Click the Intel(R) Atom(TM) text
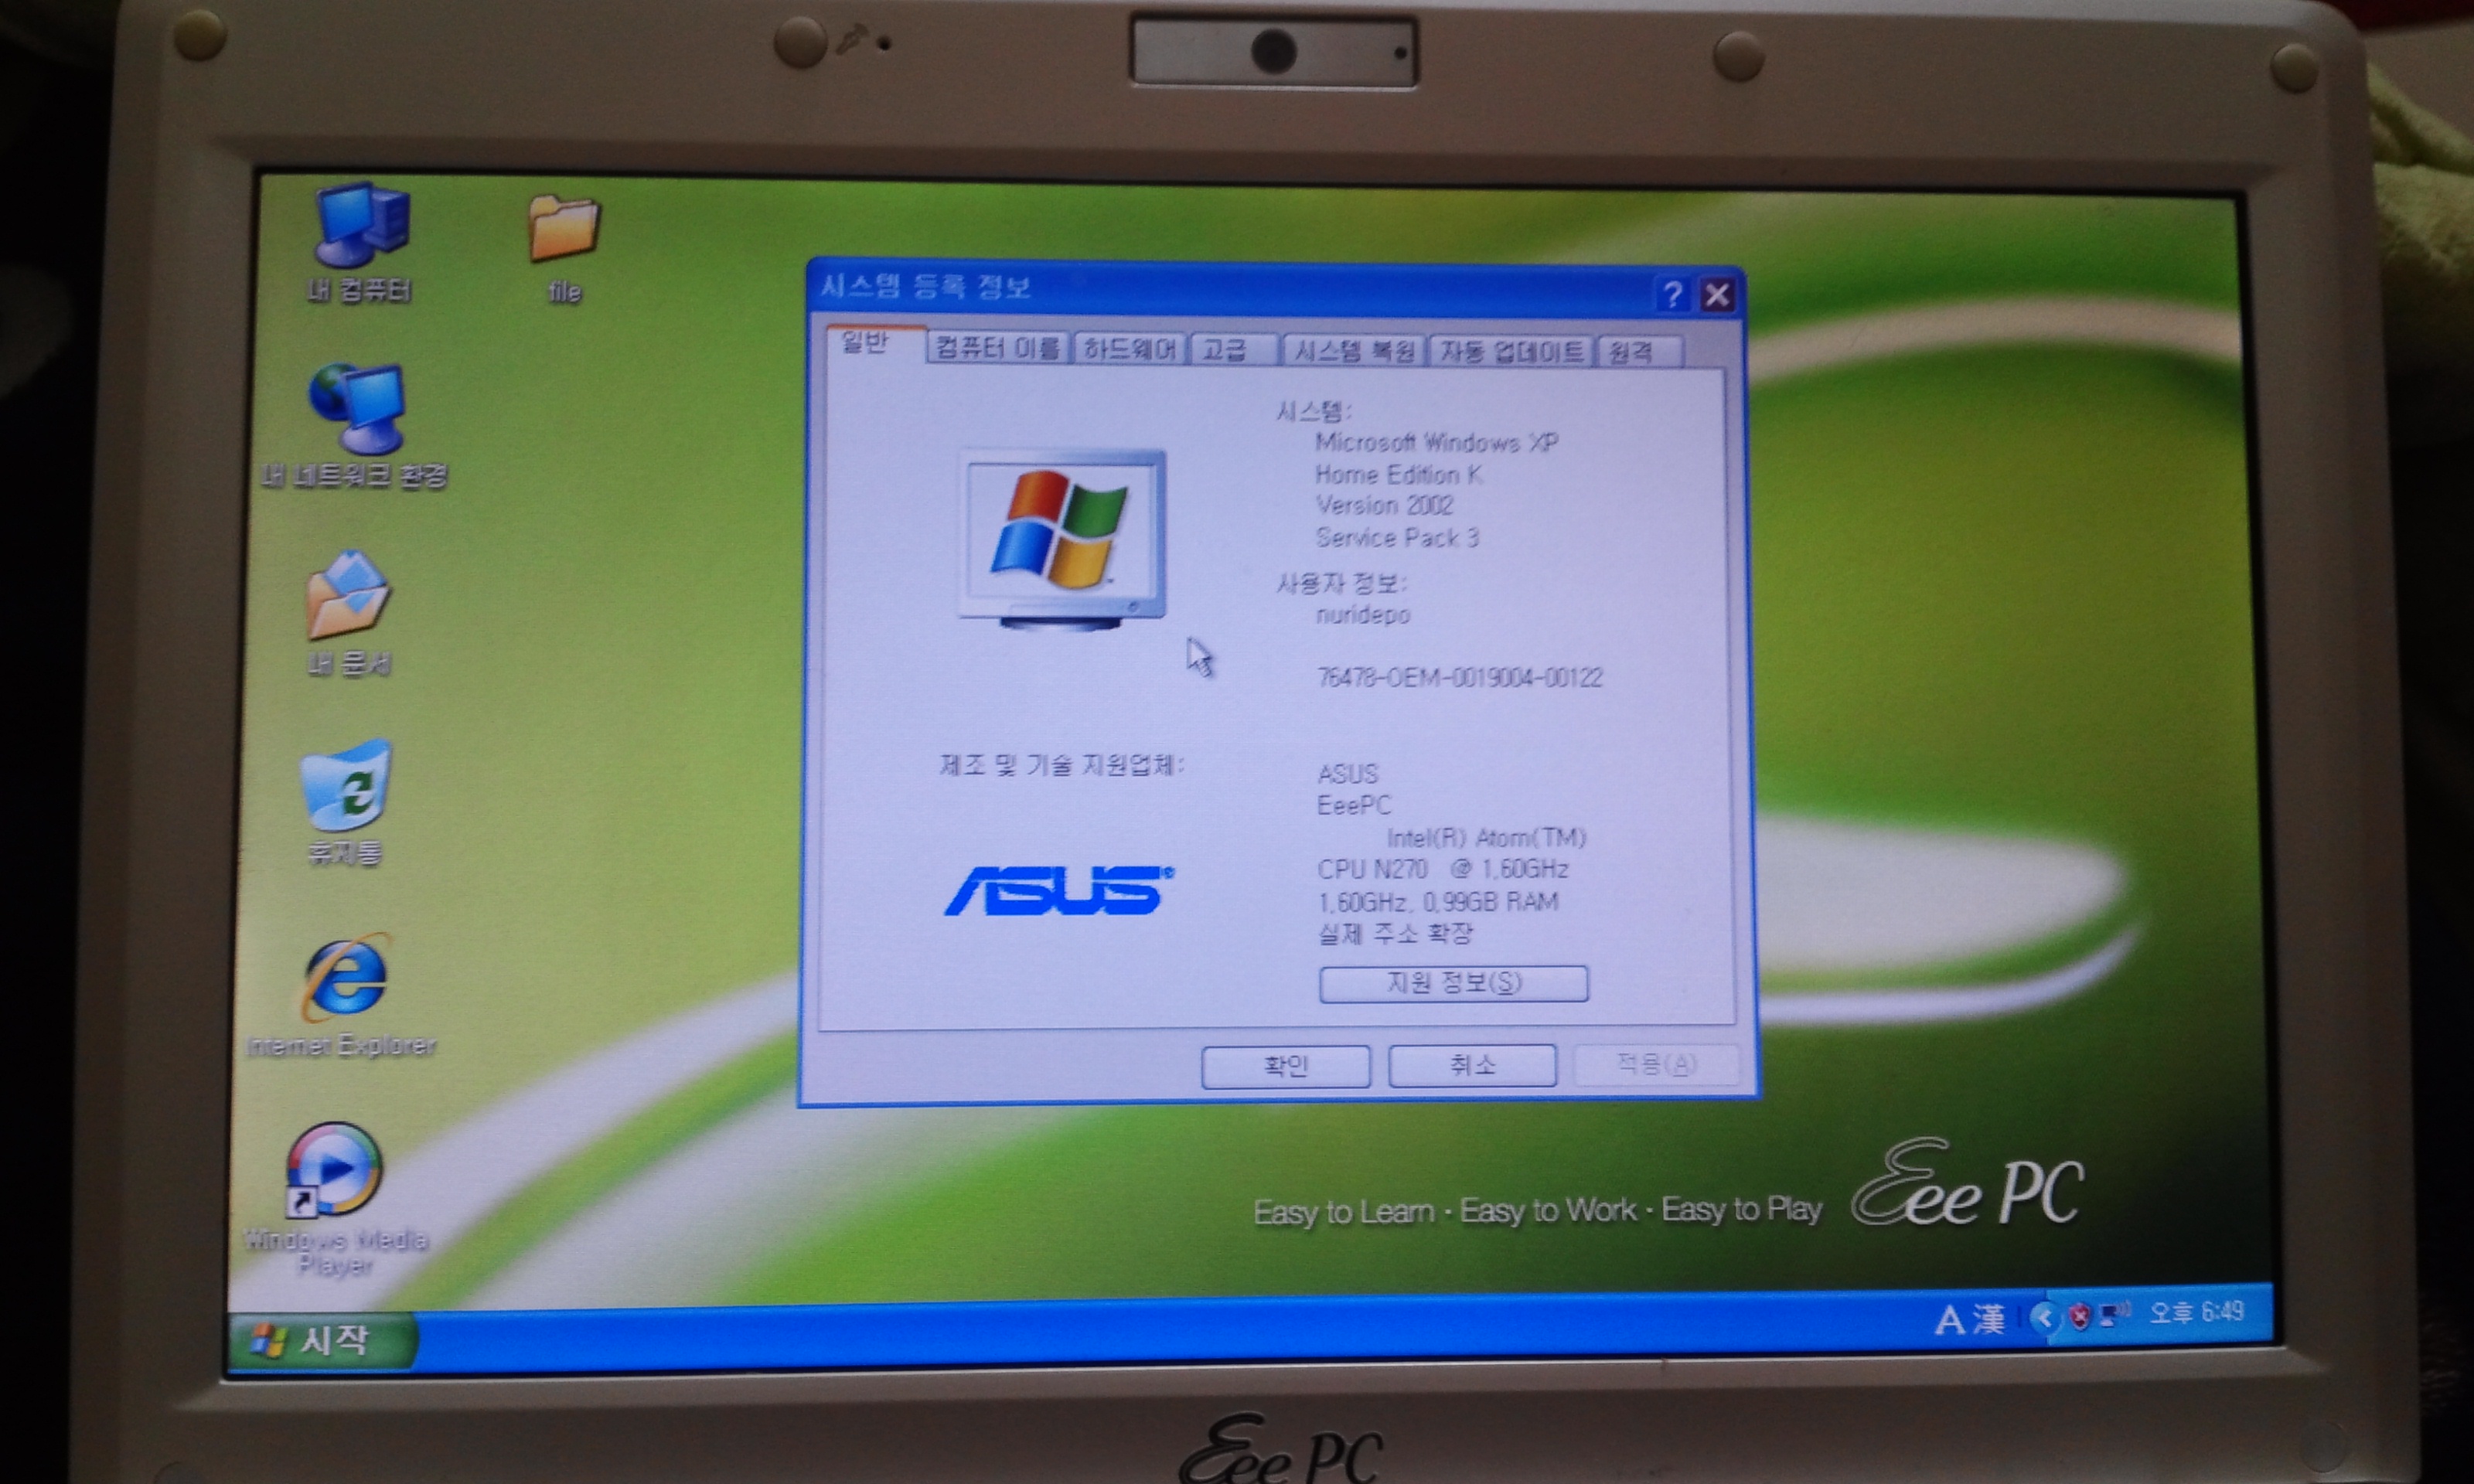Image resolution: width=2474 pixels, height=1484 pixels. pyautogui.click(x=1486, y=837)
